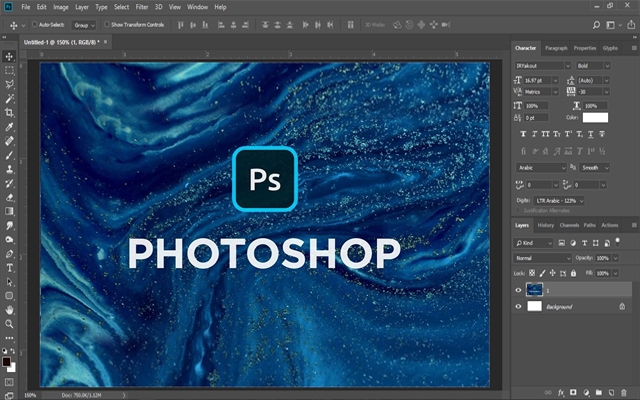Select the Magic Wand tool
640x400 pixels.
pyautogui.click(x=9, y=99)
